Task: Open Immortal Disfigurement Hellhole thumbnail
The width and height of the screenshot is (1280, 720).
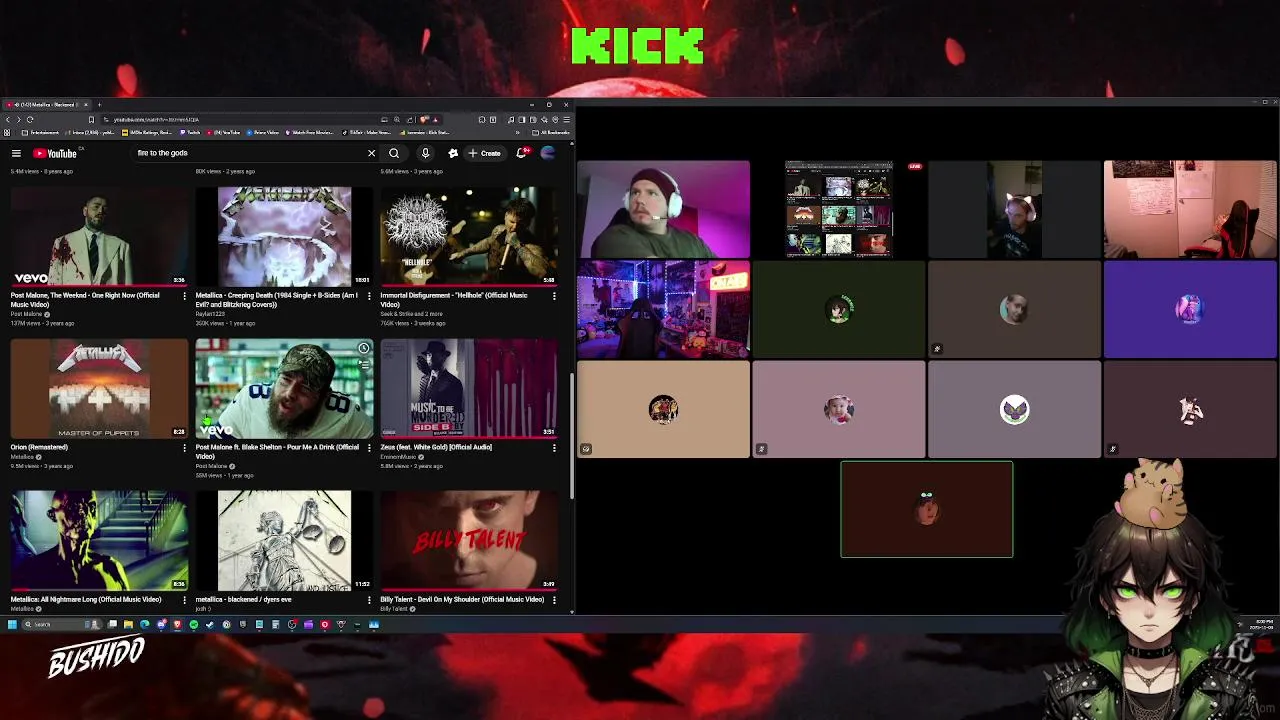Action: (469, 236)
